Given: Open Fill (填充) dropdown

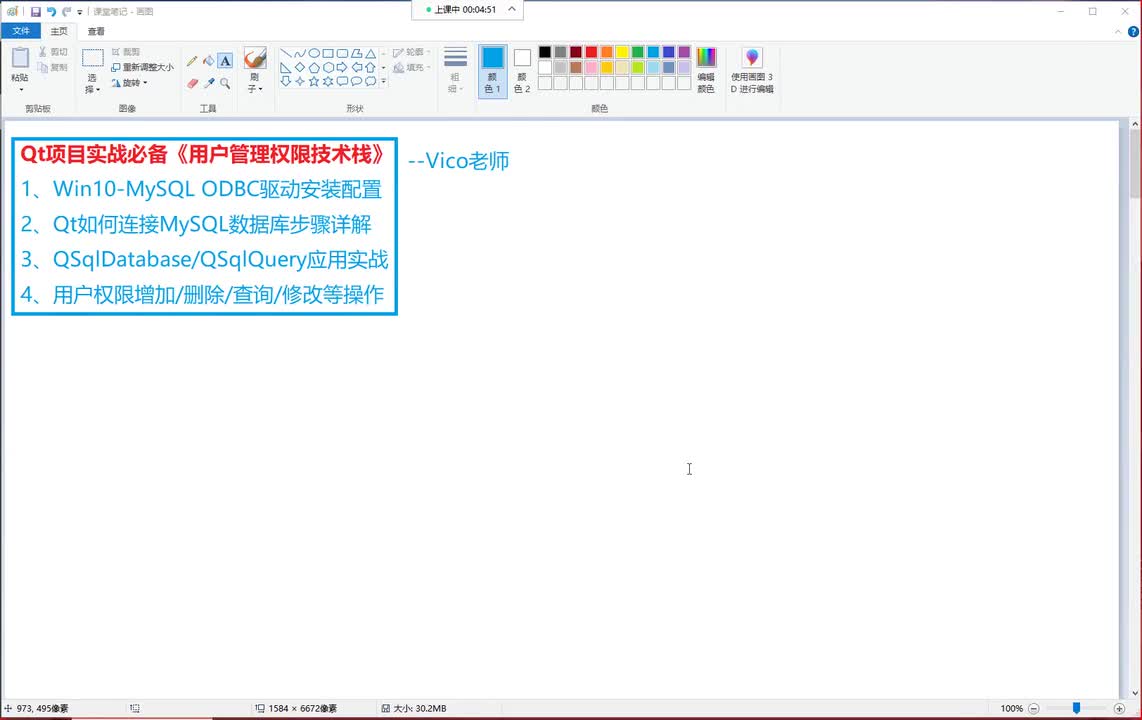Looking at the screenshot, I should tap(411, 68).
